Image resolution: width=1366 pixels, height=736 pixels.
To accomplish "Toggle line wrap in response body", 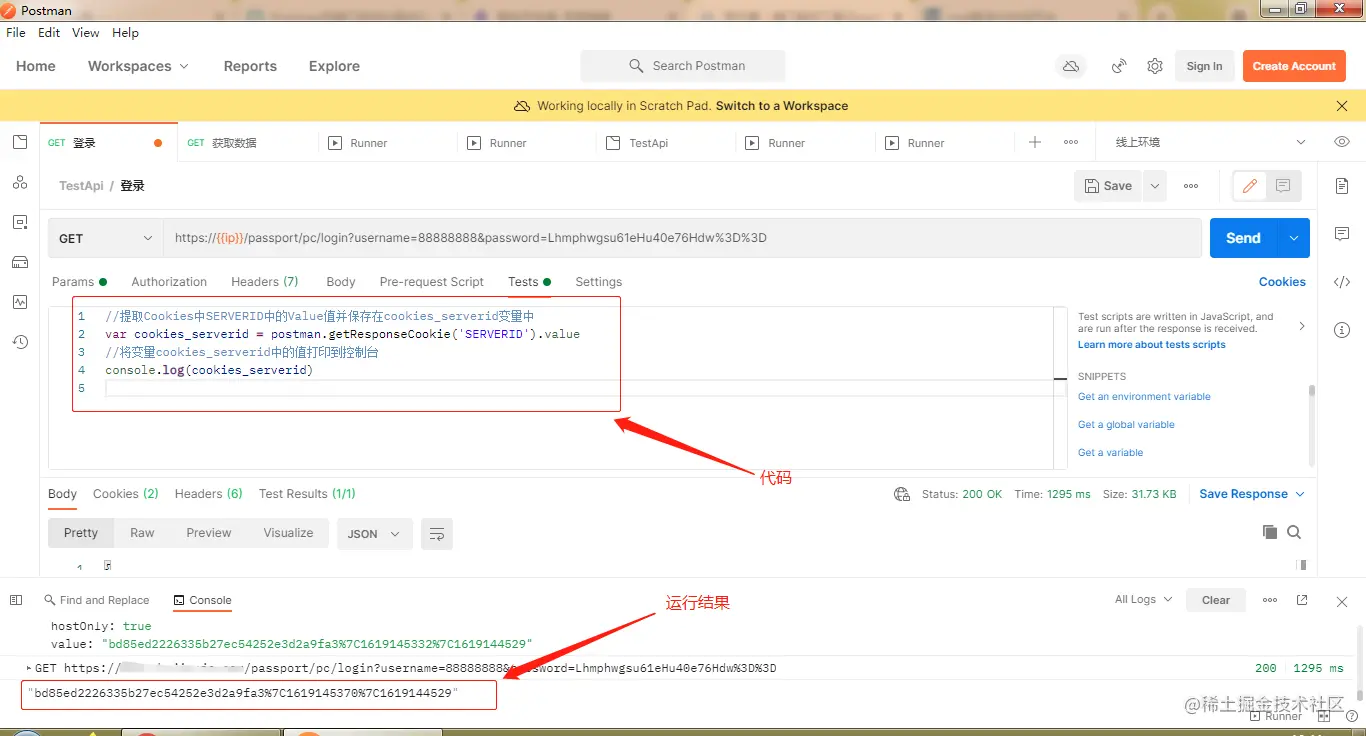I will coord(437,534).
